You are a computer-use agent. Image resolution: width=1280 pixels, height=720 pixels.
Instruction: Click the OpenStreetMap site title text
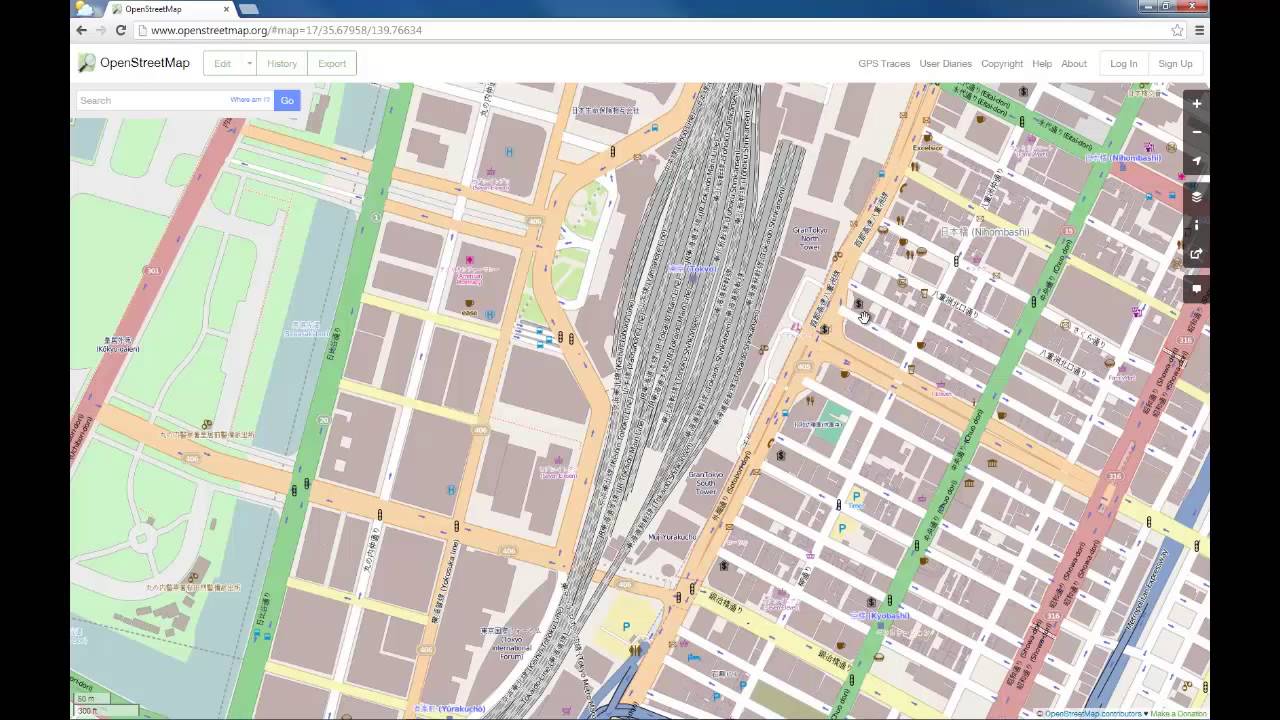pos(145,63)
